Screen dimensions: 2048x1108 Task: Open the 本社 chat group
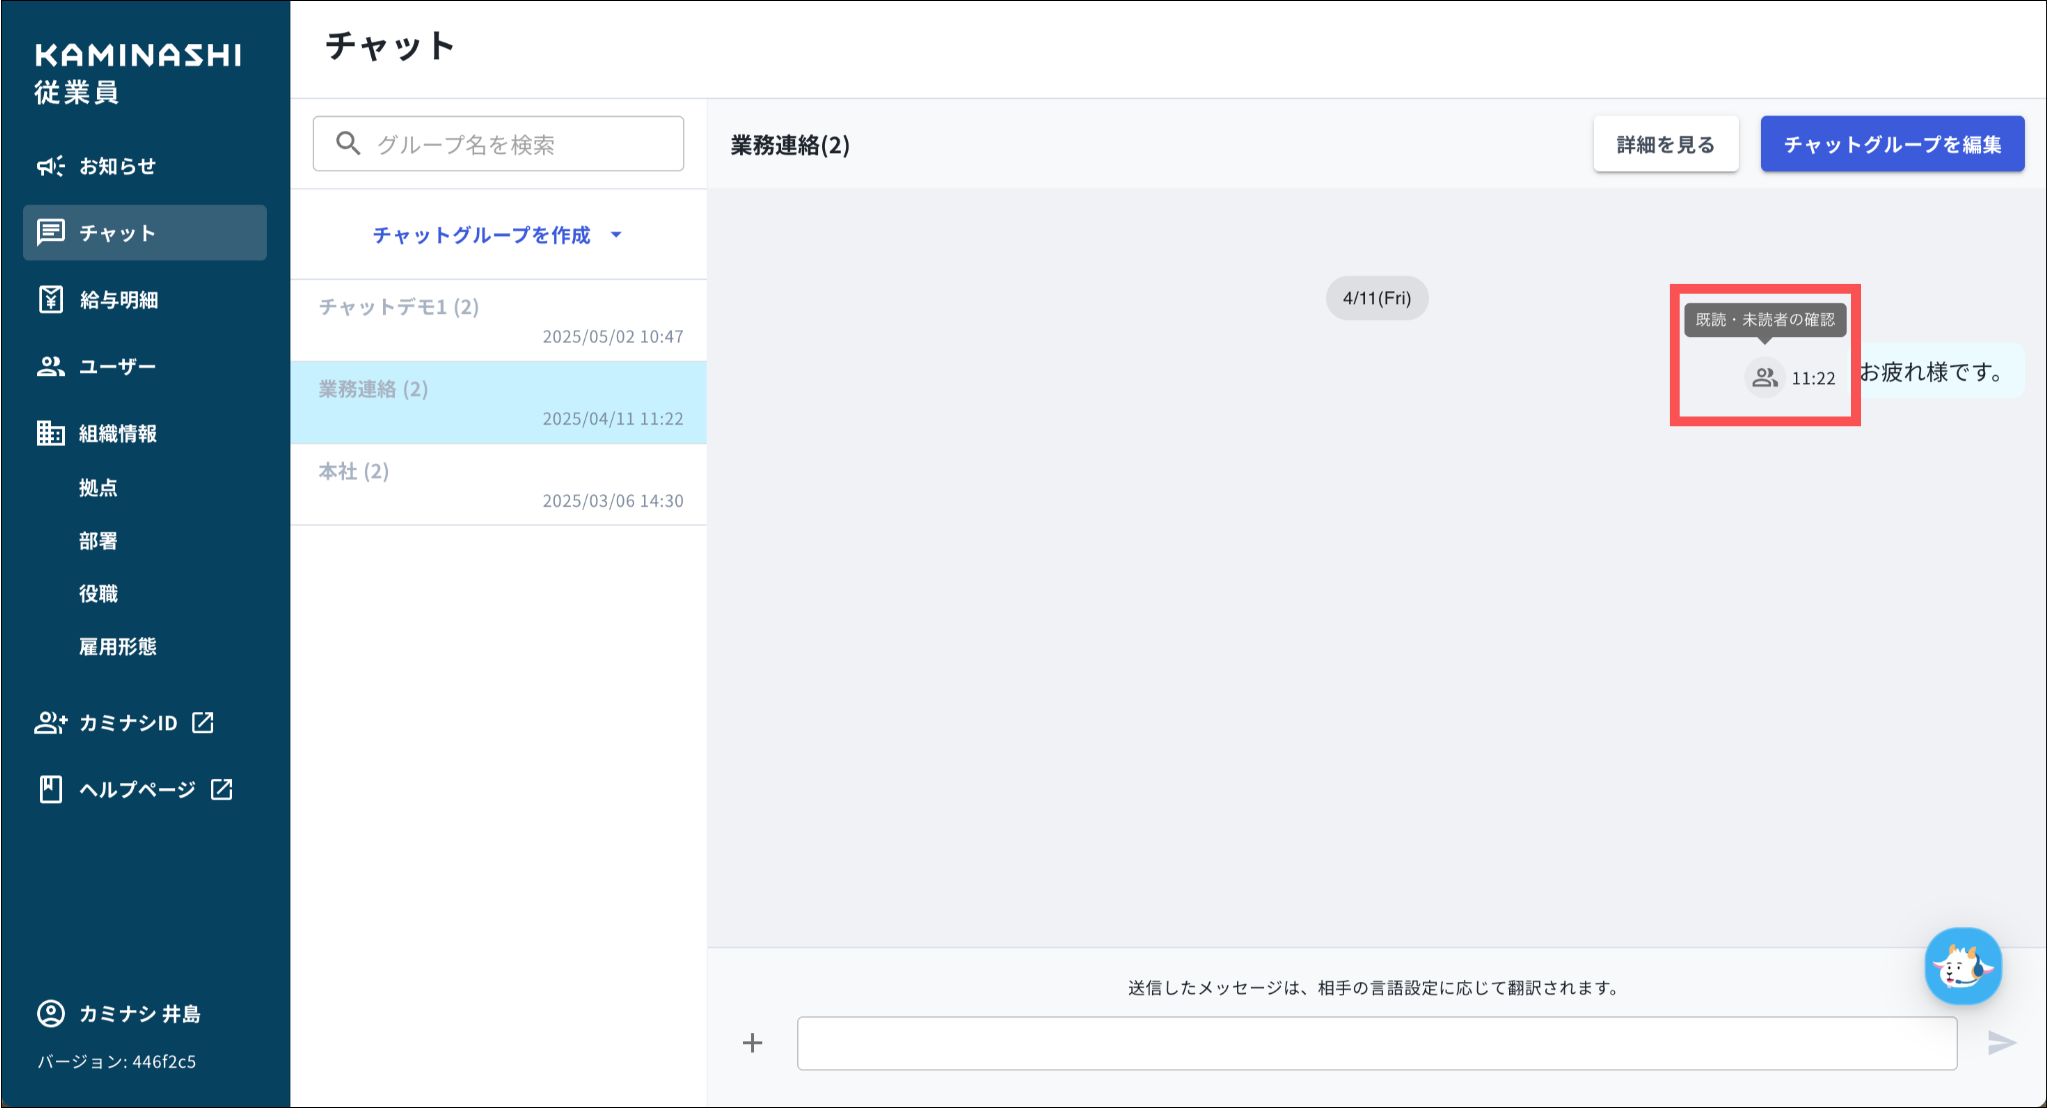tap(498, 484)
